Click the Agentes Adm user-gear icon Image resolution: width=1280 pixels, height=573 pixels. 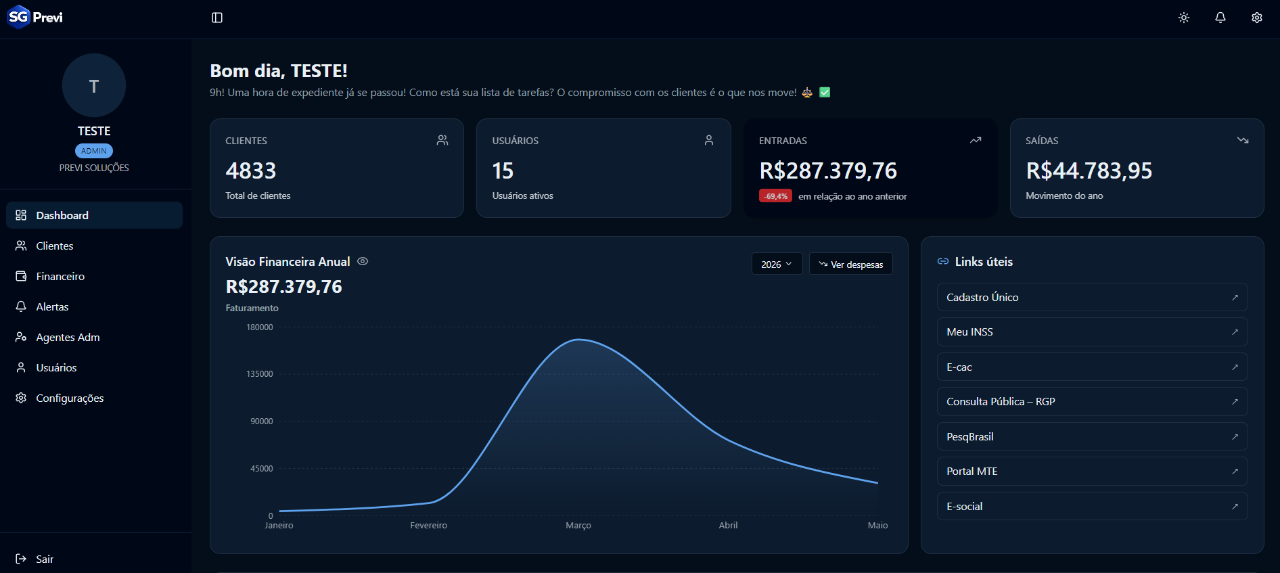point(21,337)
